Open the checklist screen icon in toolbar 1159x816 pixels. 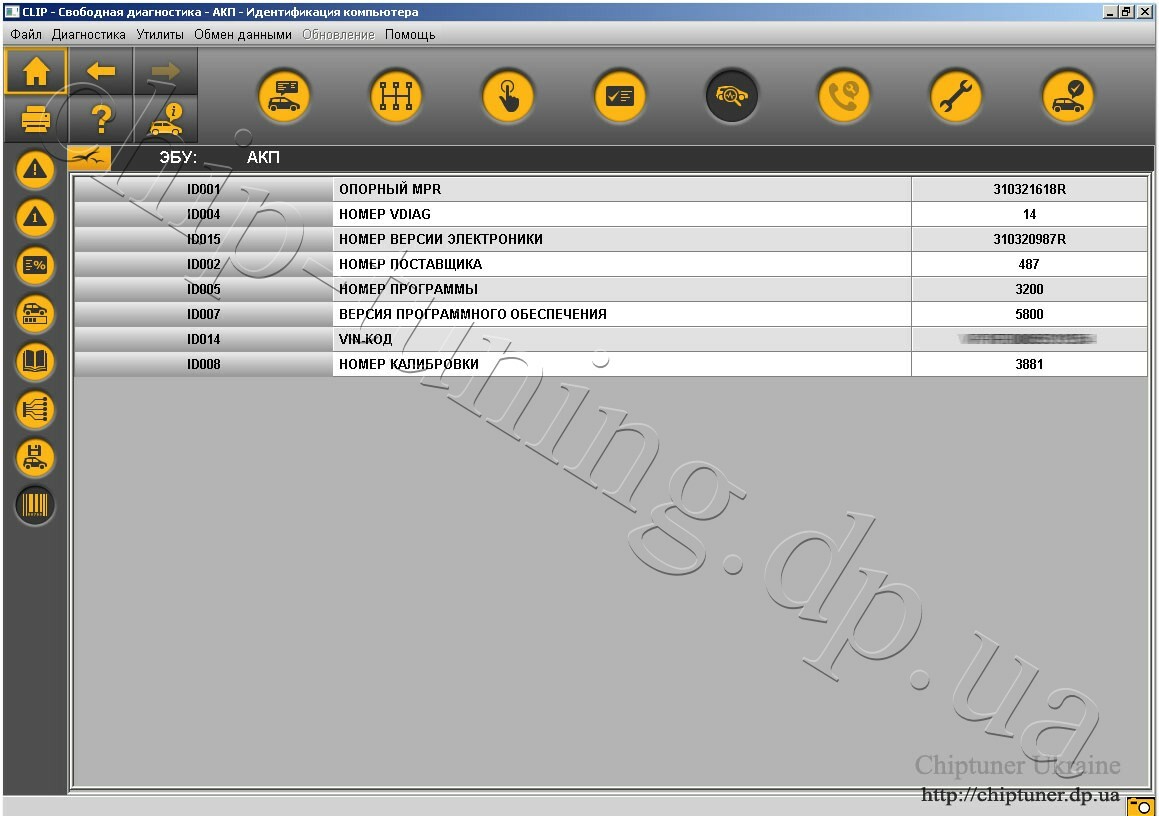click(619, 96)
